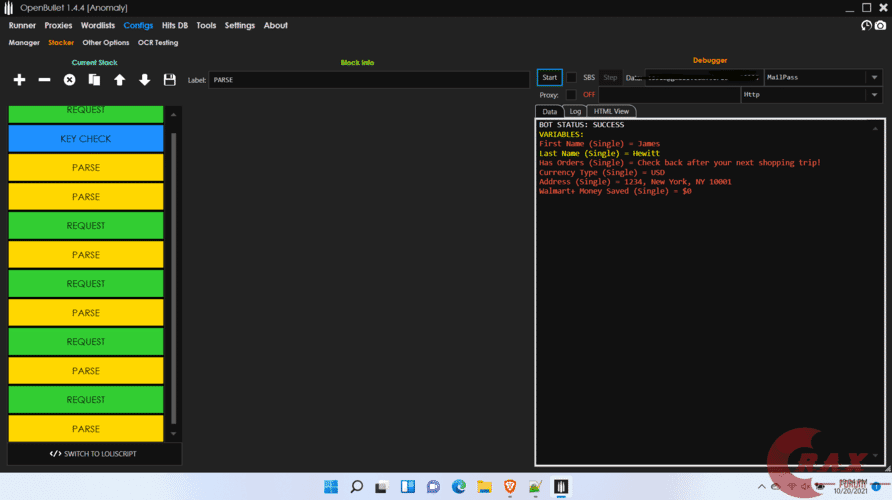Open the Http proxy type dropdown
The height and width of the screenshot is (500, 892).
(874, 95)
